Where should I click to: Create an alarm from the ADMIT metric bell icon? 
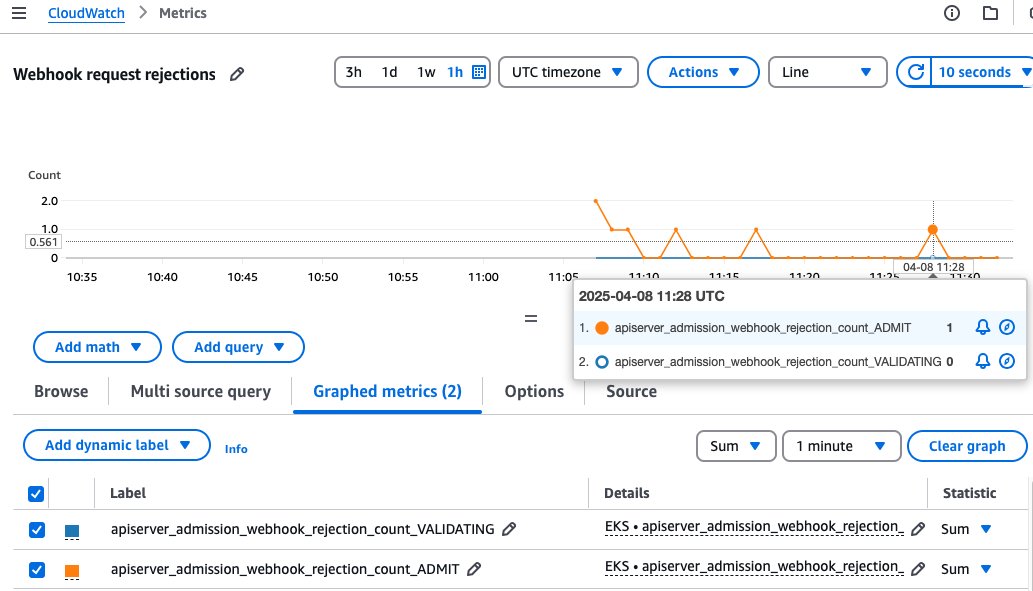pyautogui.click(x=981, y=326)
